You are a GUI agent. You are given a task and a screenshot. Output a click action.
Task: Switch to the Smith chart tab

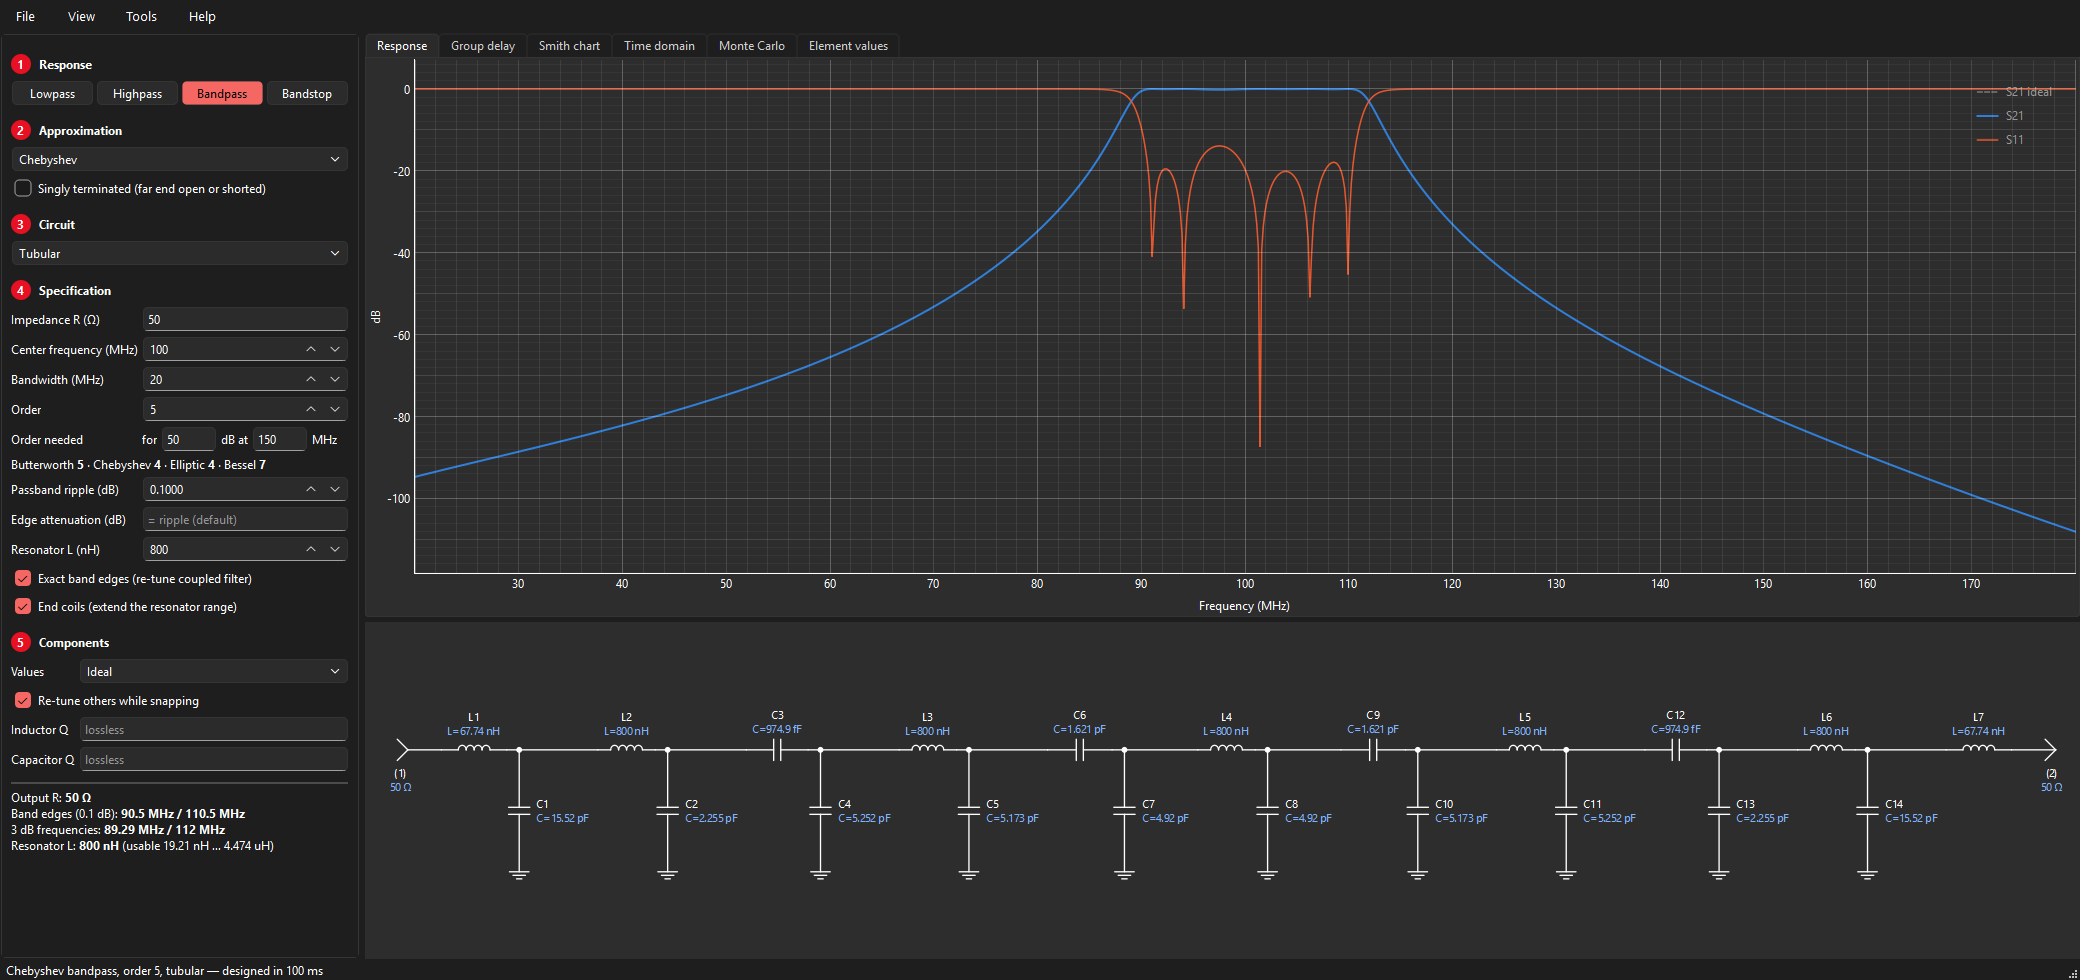(569, 45)
